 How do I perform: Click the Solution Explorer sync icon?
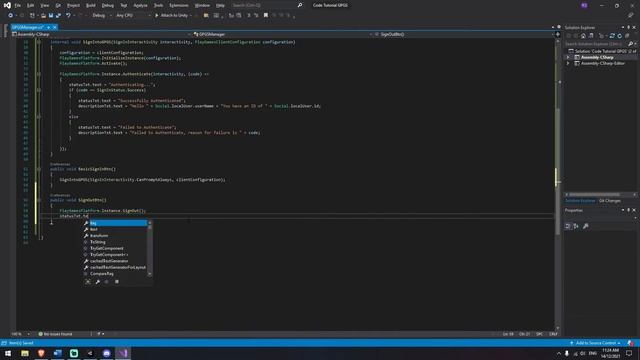(x=612, y=36)
